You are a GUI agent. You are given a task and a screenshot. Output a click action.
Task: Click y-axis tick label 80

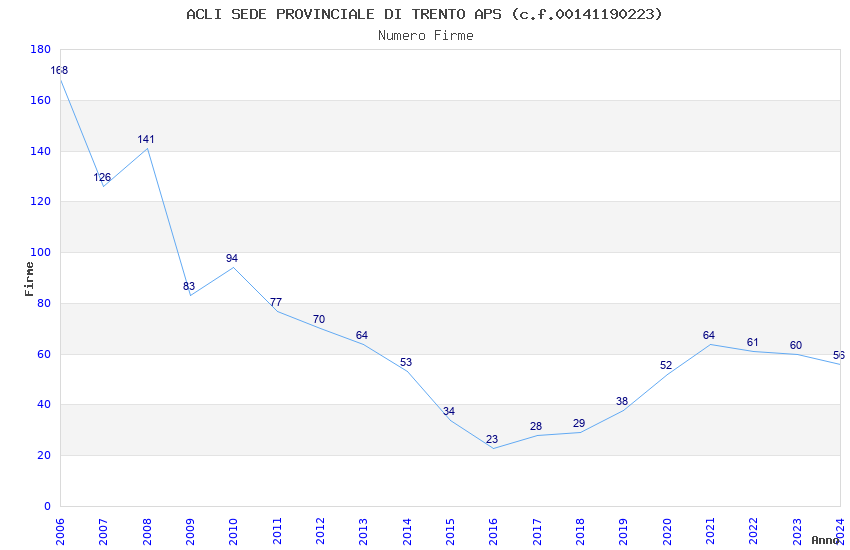pyautogui.click(x=44, y=303)
